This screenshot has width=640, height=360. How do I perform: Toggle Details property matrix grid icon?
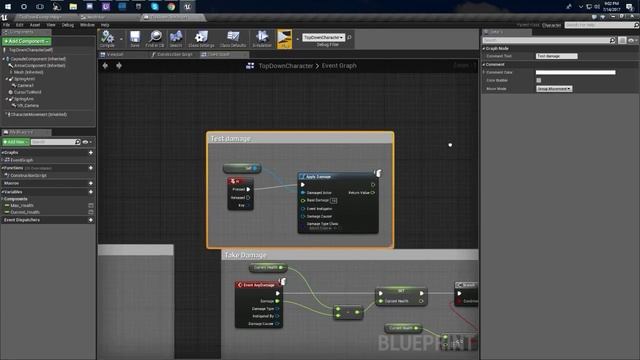[622, 40]
